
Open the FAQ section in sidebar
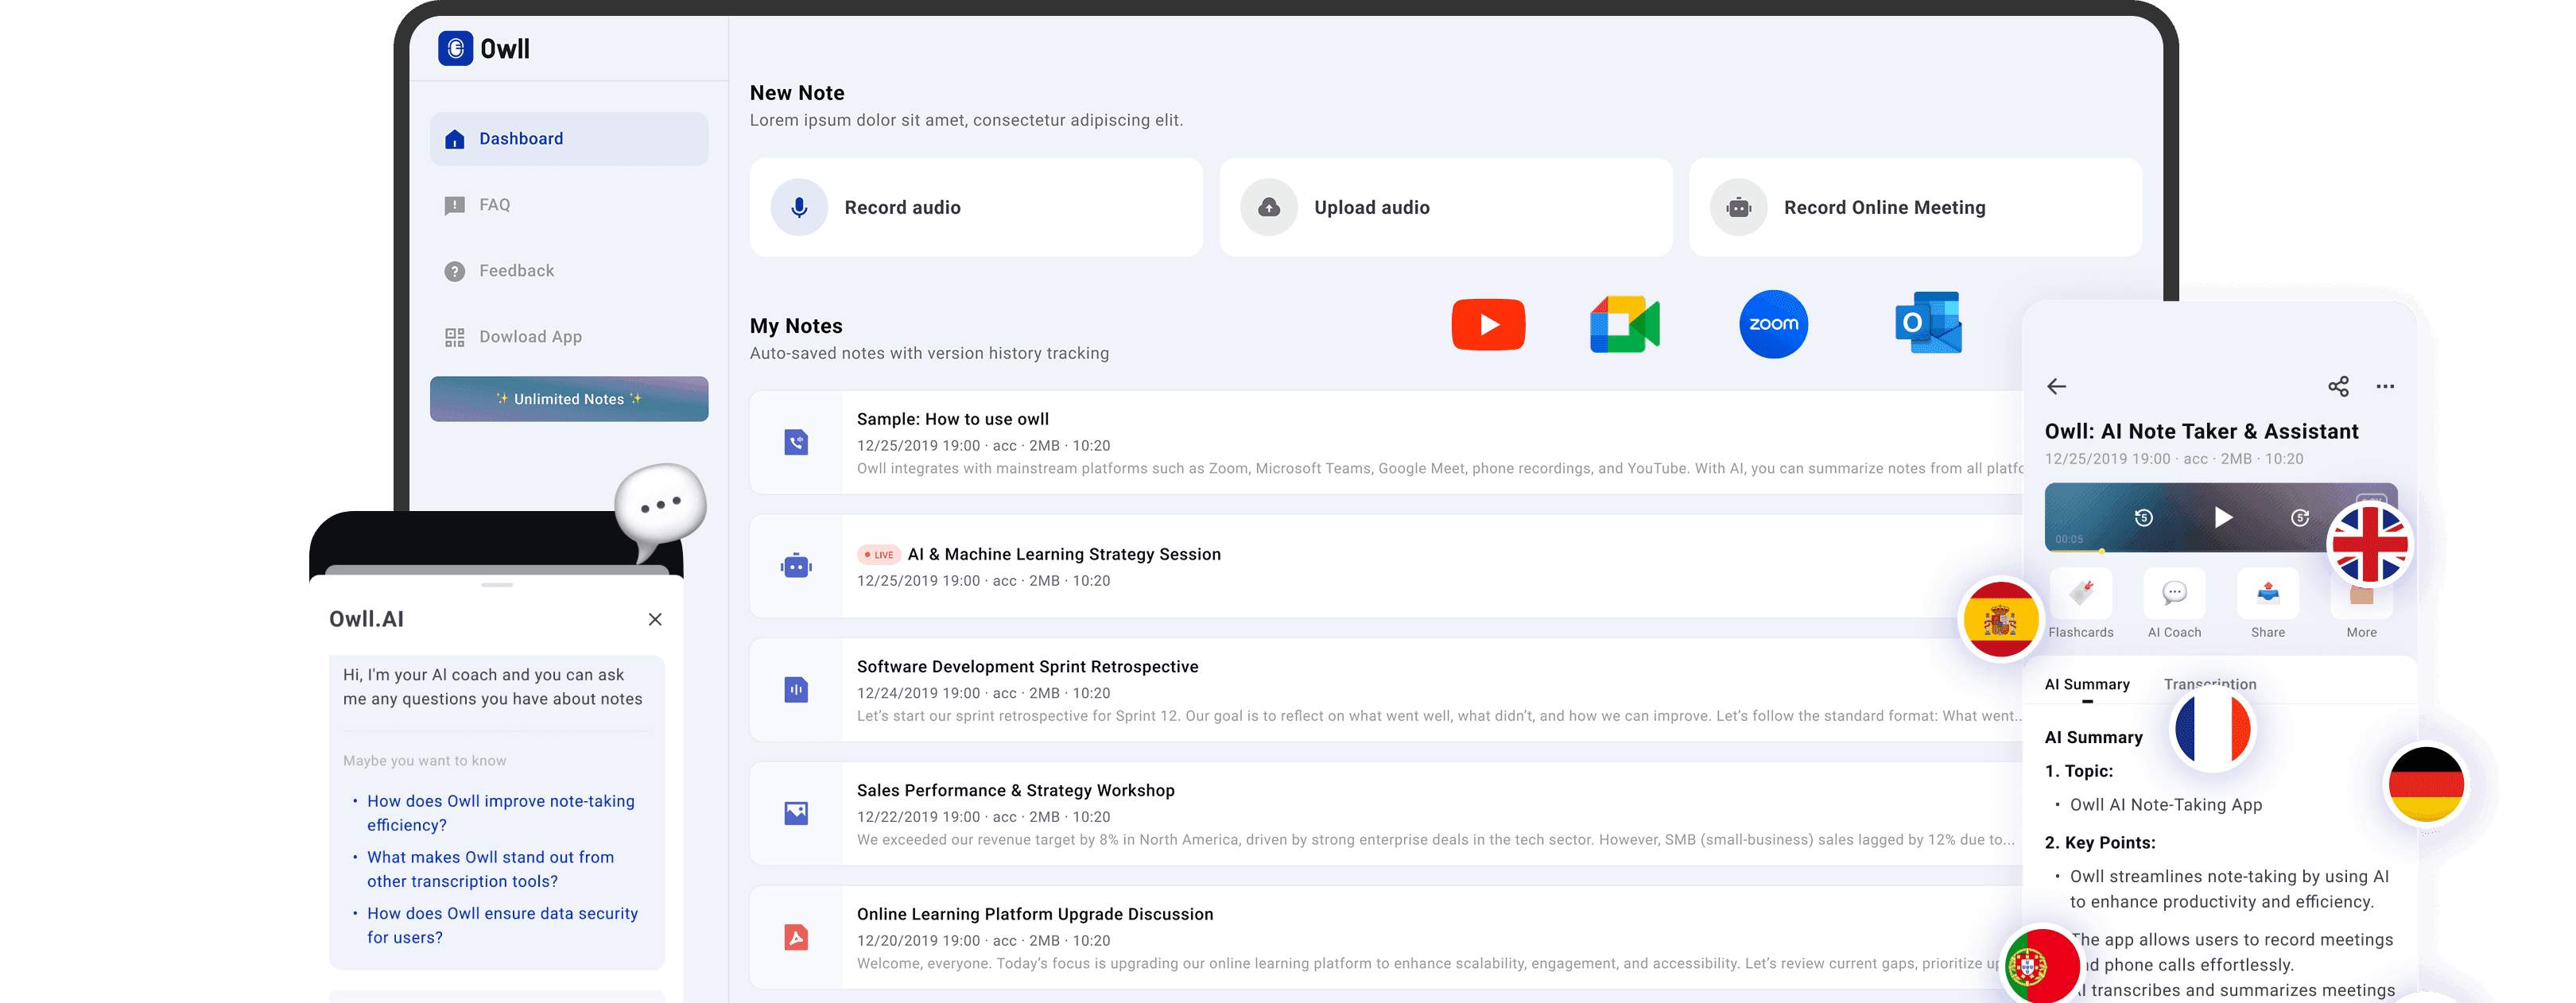click(494, 204)
